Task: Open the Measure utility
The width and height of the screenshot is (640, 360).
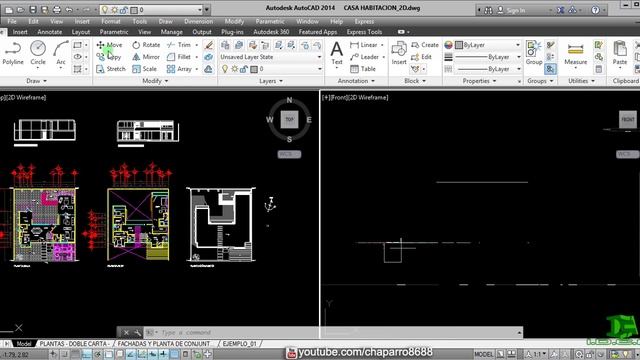Action: (x=576, y=53)
